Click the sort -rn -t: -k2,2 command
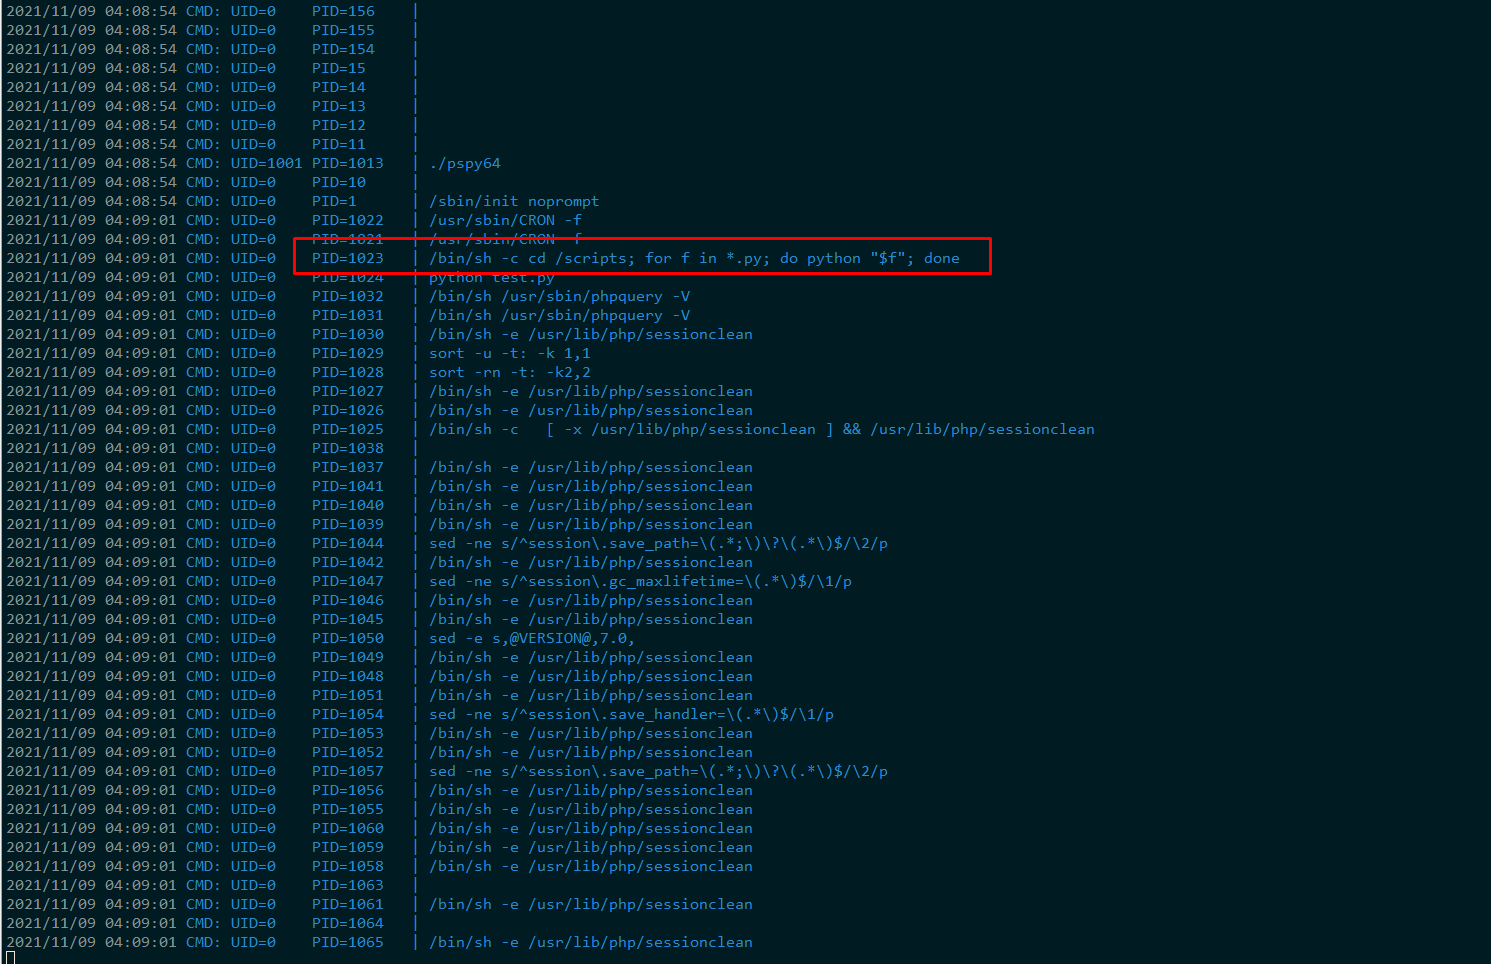This screenshot has width=1491, height=964. tap(509, 372)
